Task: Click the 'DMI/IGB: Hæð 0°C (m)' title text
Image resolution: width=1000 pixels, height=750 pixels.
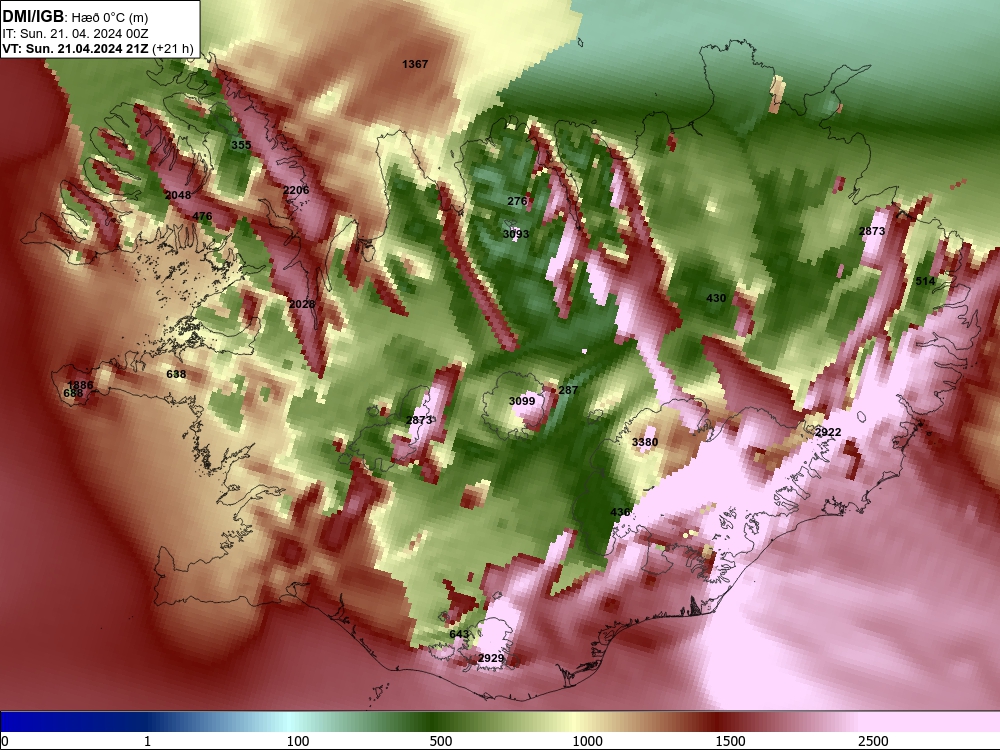Action: 75,17
